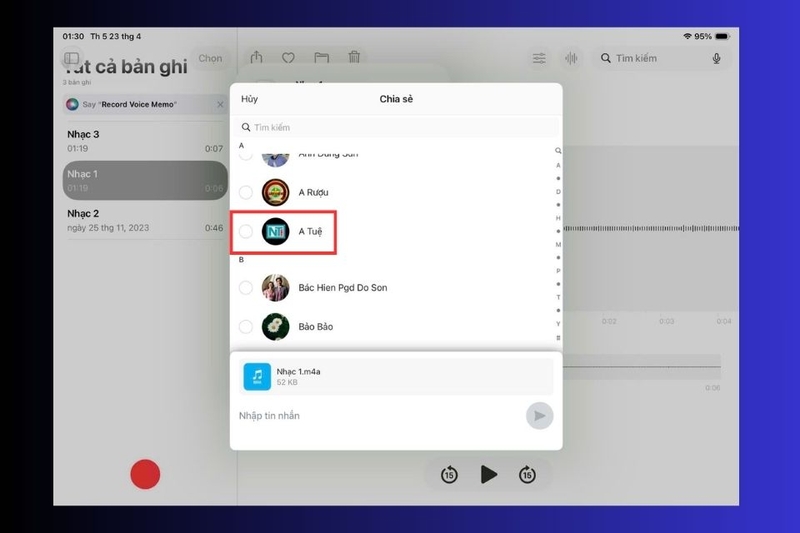
Task: Skip forward 15 seconds
Action: [527, 475]
